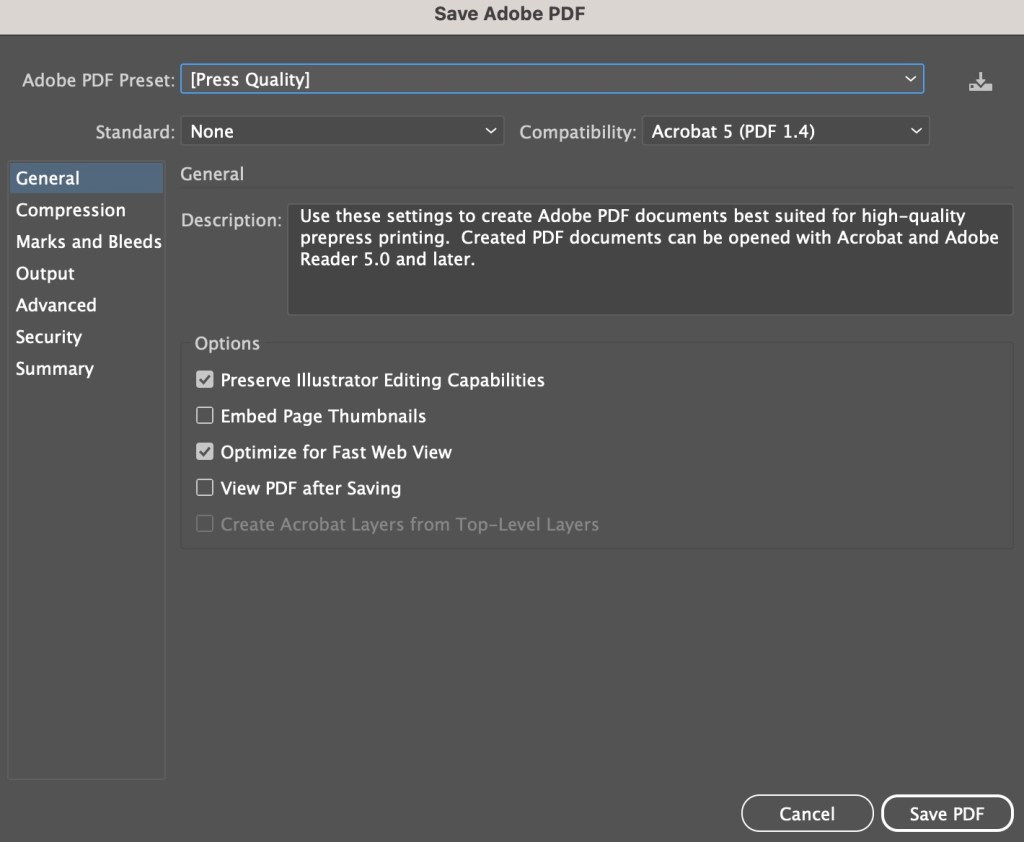Click the Save Adobe PDF title bar

[512, 14]
